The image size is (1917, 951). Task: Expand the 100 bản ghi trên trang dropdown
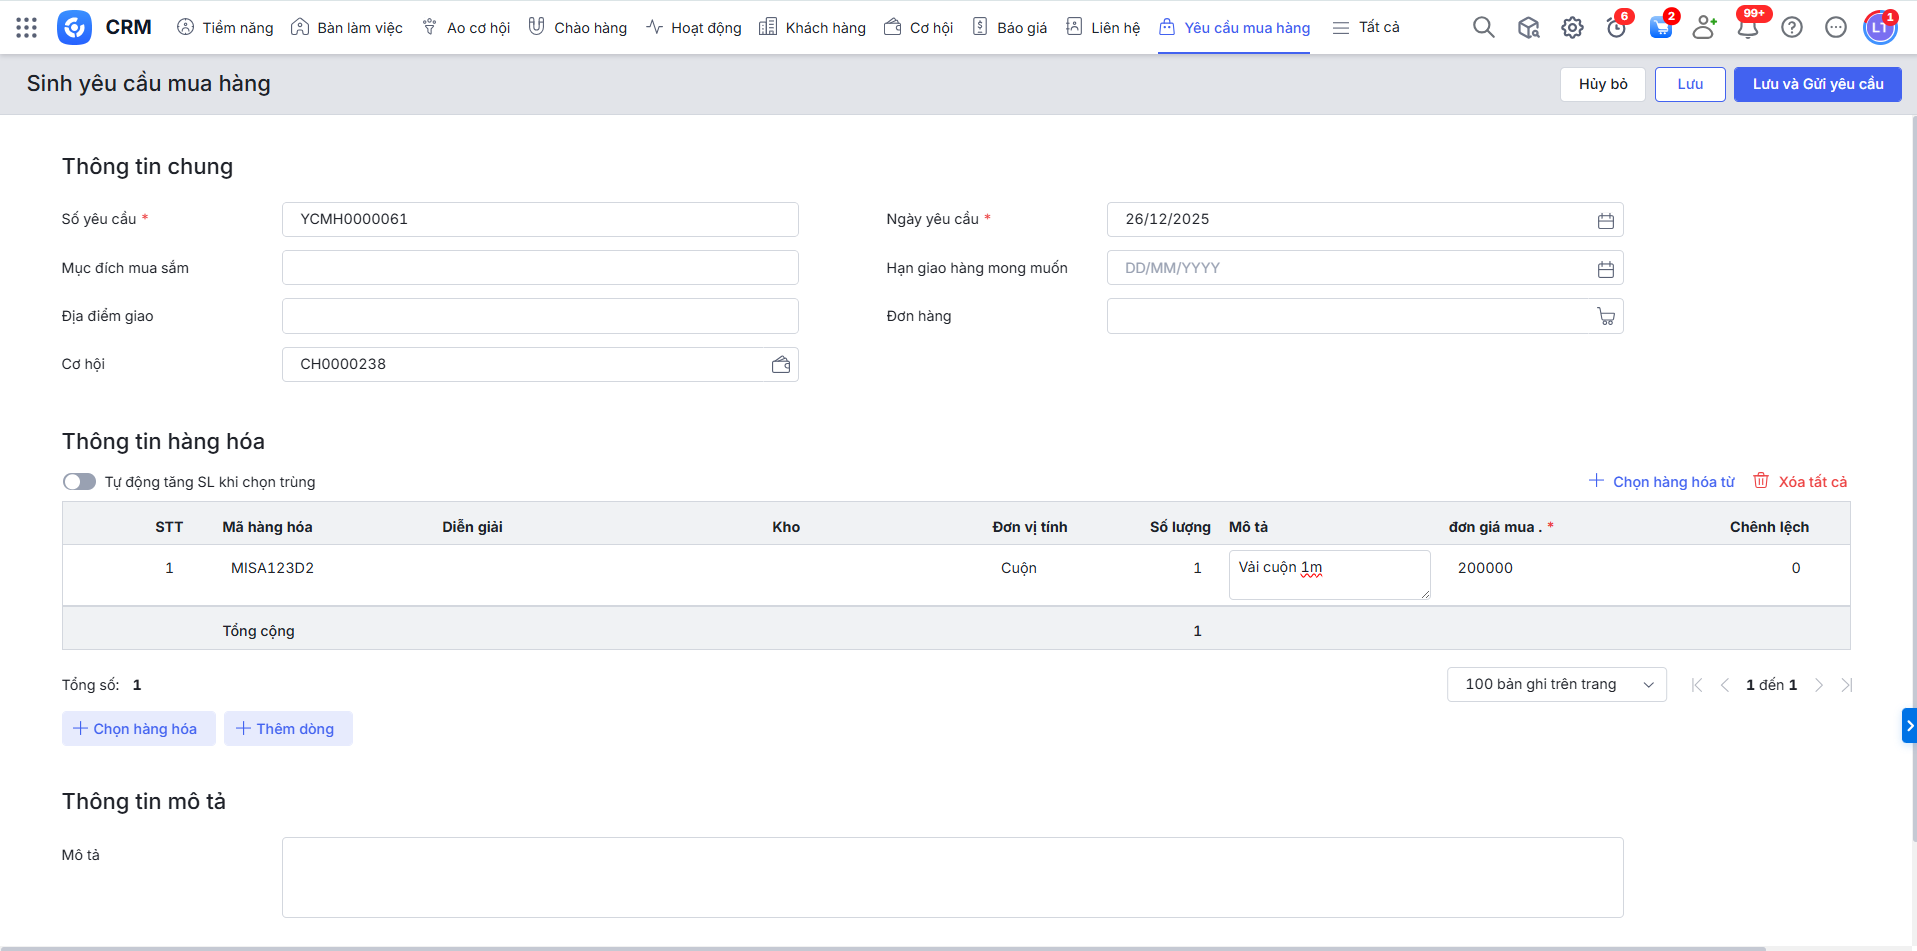tap(1556, 685)
